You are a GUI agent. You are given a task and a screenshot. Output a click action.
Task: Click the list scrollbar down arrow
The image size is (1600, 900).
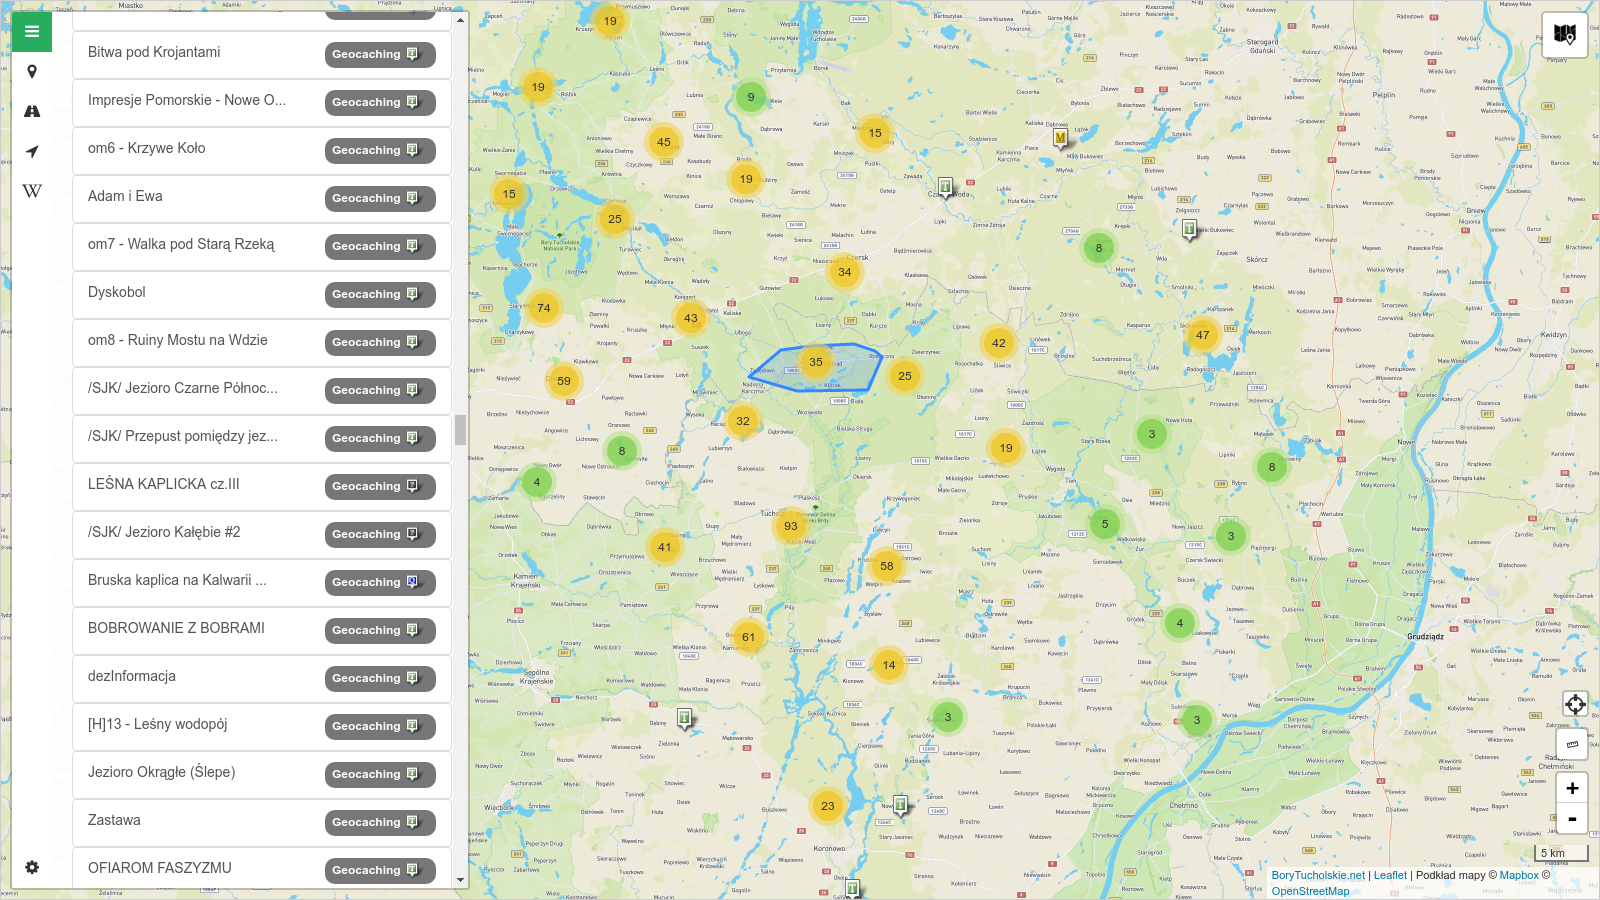tap(460, 880)
